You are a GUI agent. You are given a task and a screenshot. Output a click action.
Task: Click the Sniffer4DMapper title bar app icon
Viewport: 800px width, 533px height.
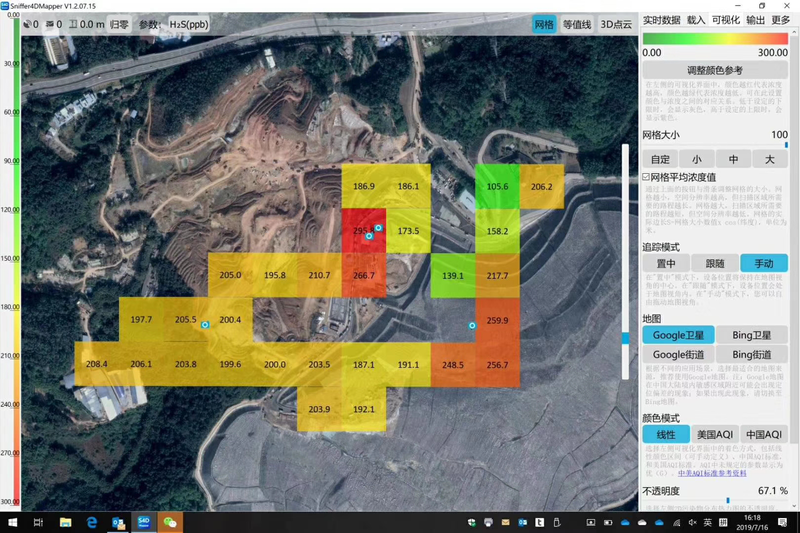[5, 6]
